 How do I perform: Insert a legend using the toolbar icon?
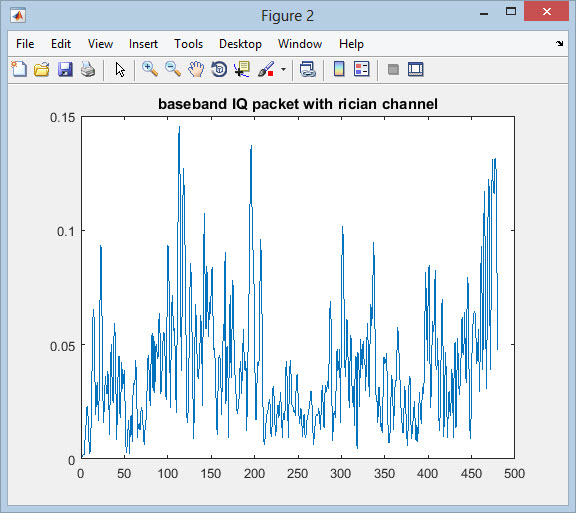coord(361,69)
